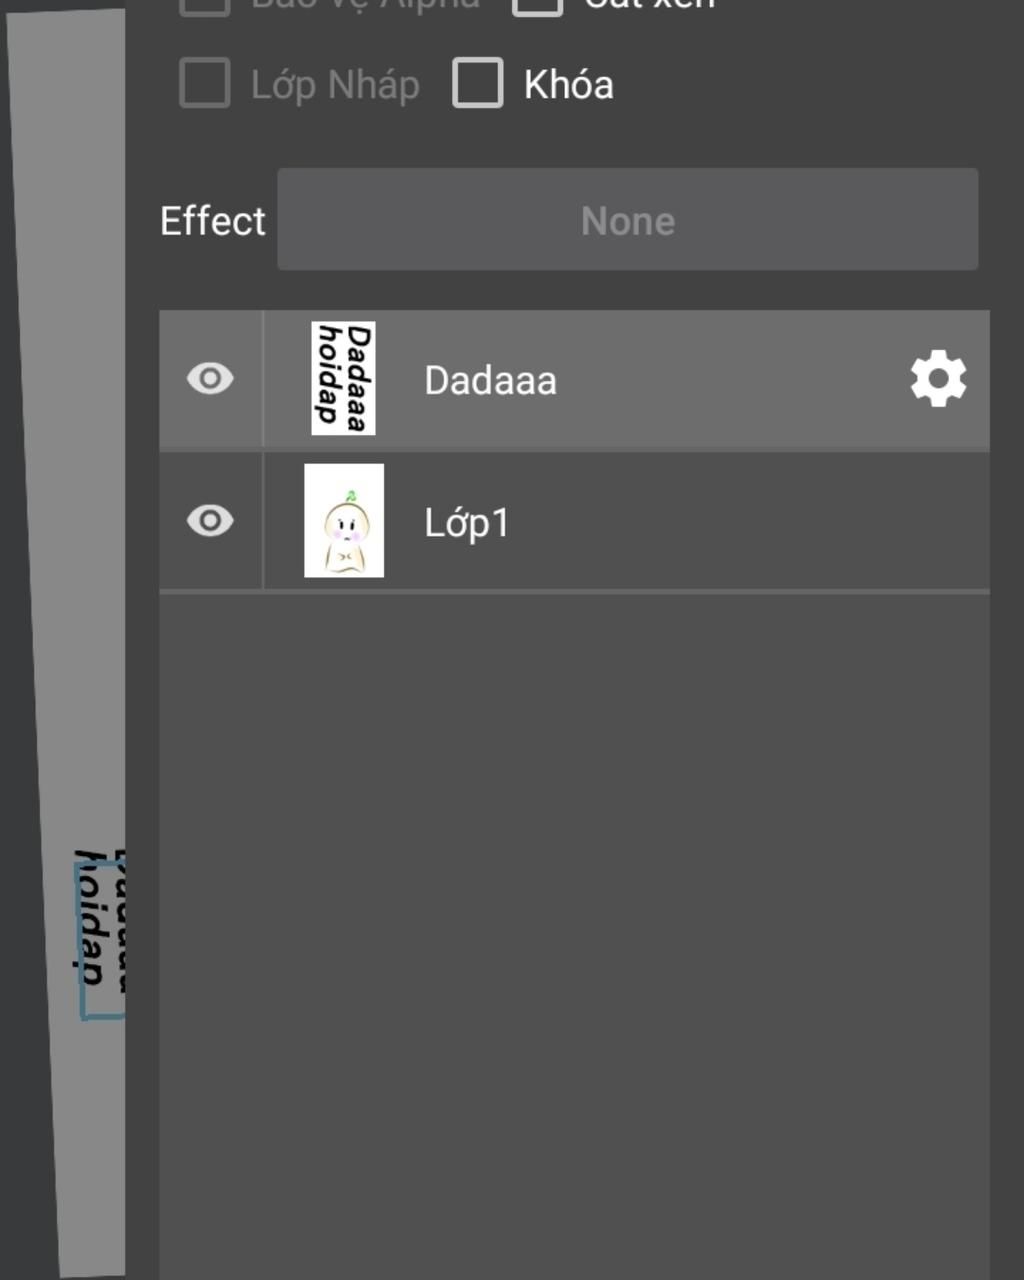Click the Cắt xén label at top

650,5
